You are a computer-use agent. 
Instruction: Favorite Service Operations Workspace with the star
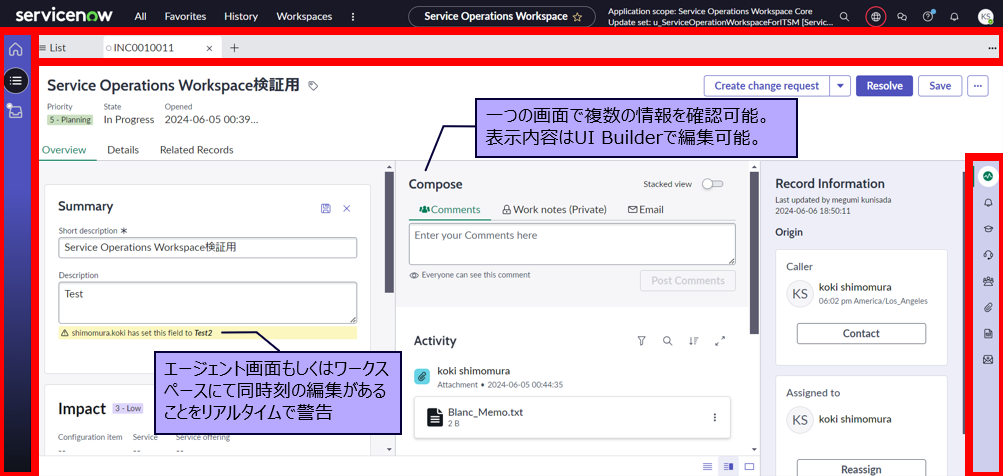coord(577,17)
